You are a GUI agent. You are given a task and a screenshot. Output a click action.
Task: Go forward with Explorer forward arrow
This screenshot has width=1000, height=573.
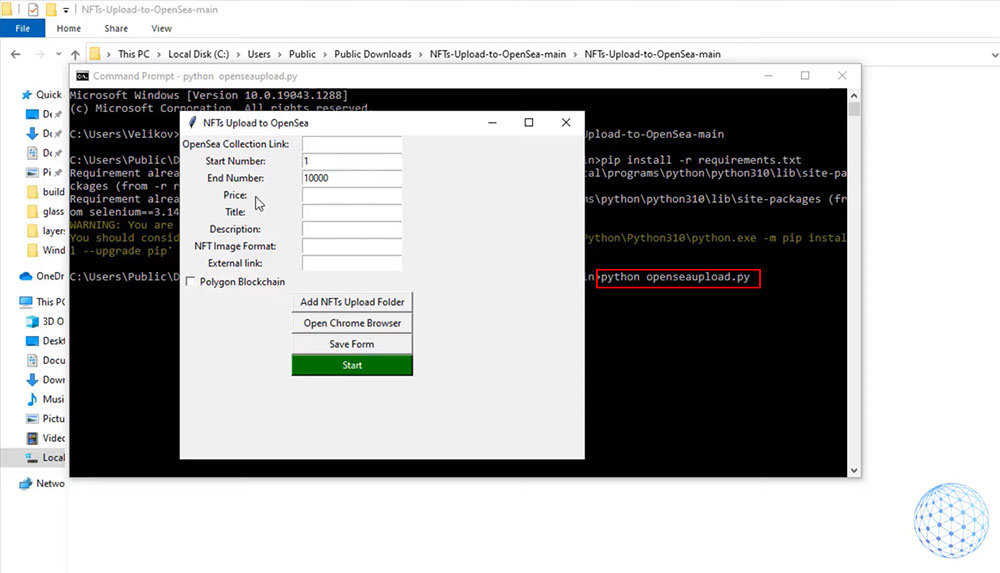point(39,54)
